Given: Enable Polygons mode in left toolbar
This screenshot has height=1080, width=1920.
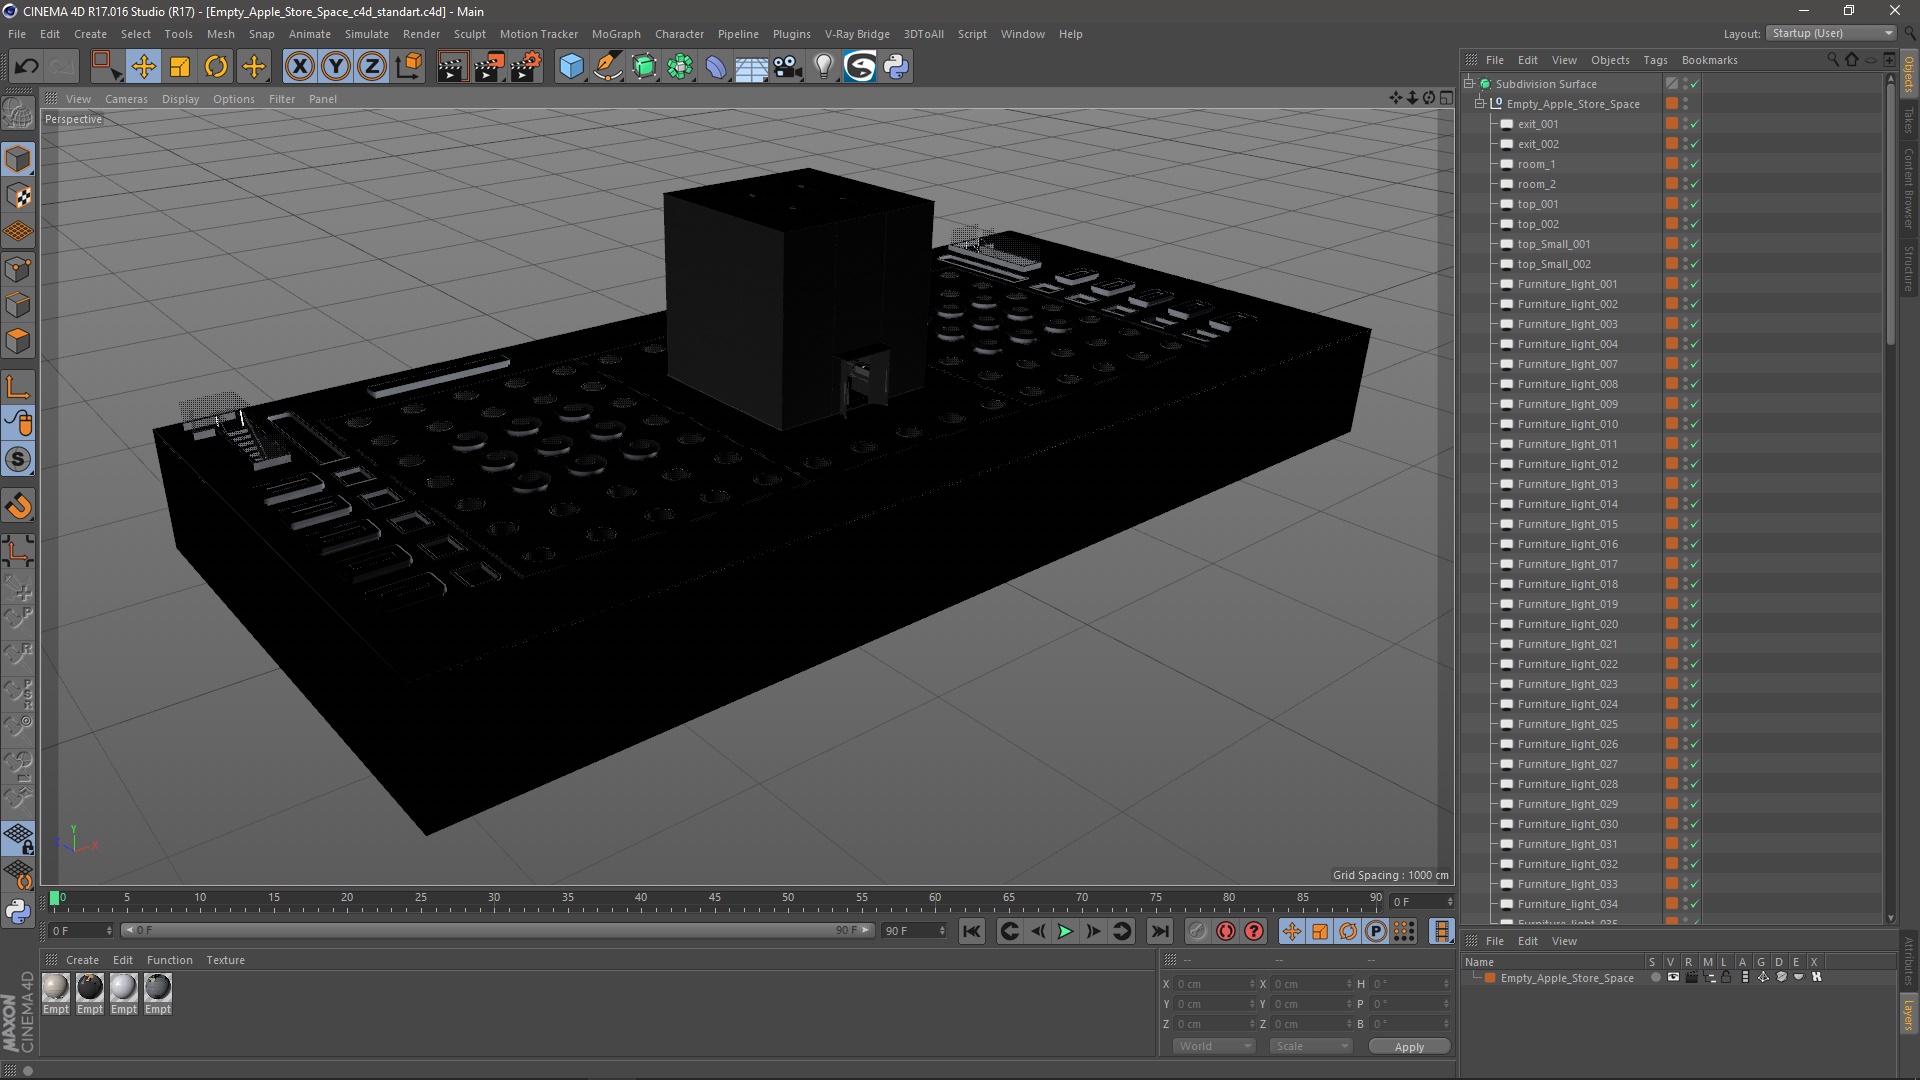Looking at the screenshot, I should pos(18,342).
